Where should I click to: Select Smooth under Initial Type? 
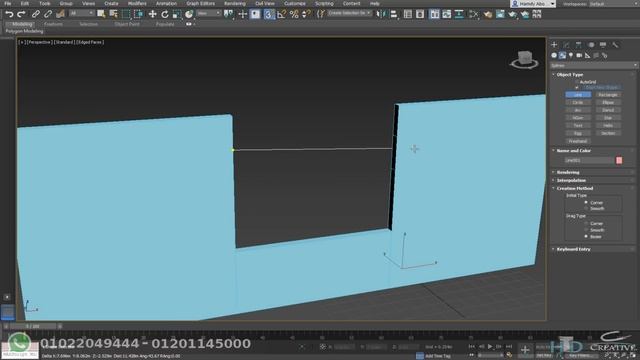[586, 209]
